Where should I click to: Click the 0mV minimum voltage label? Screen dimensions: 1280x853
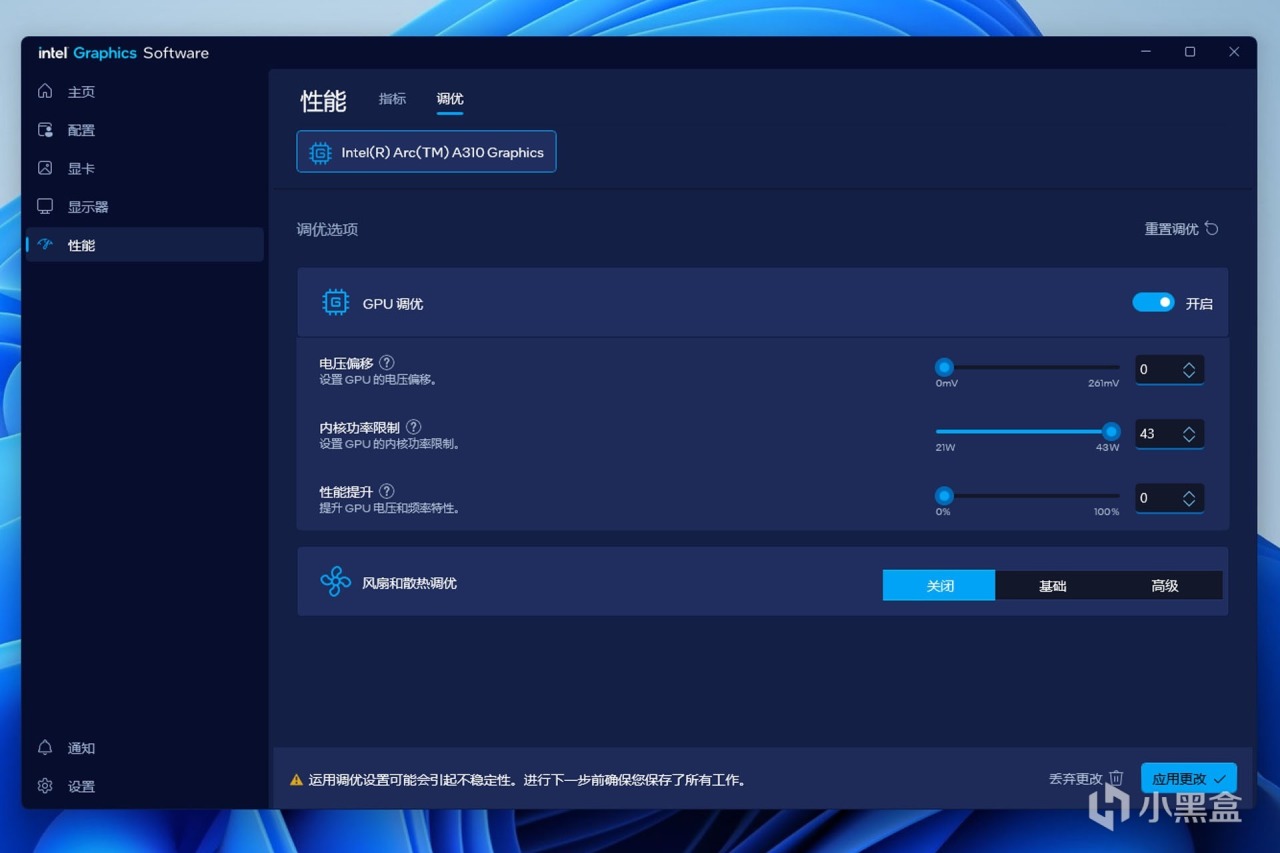(x=947, y=383)
